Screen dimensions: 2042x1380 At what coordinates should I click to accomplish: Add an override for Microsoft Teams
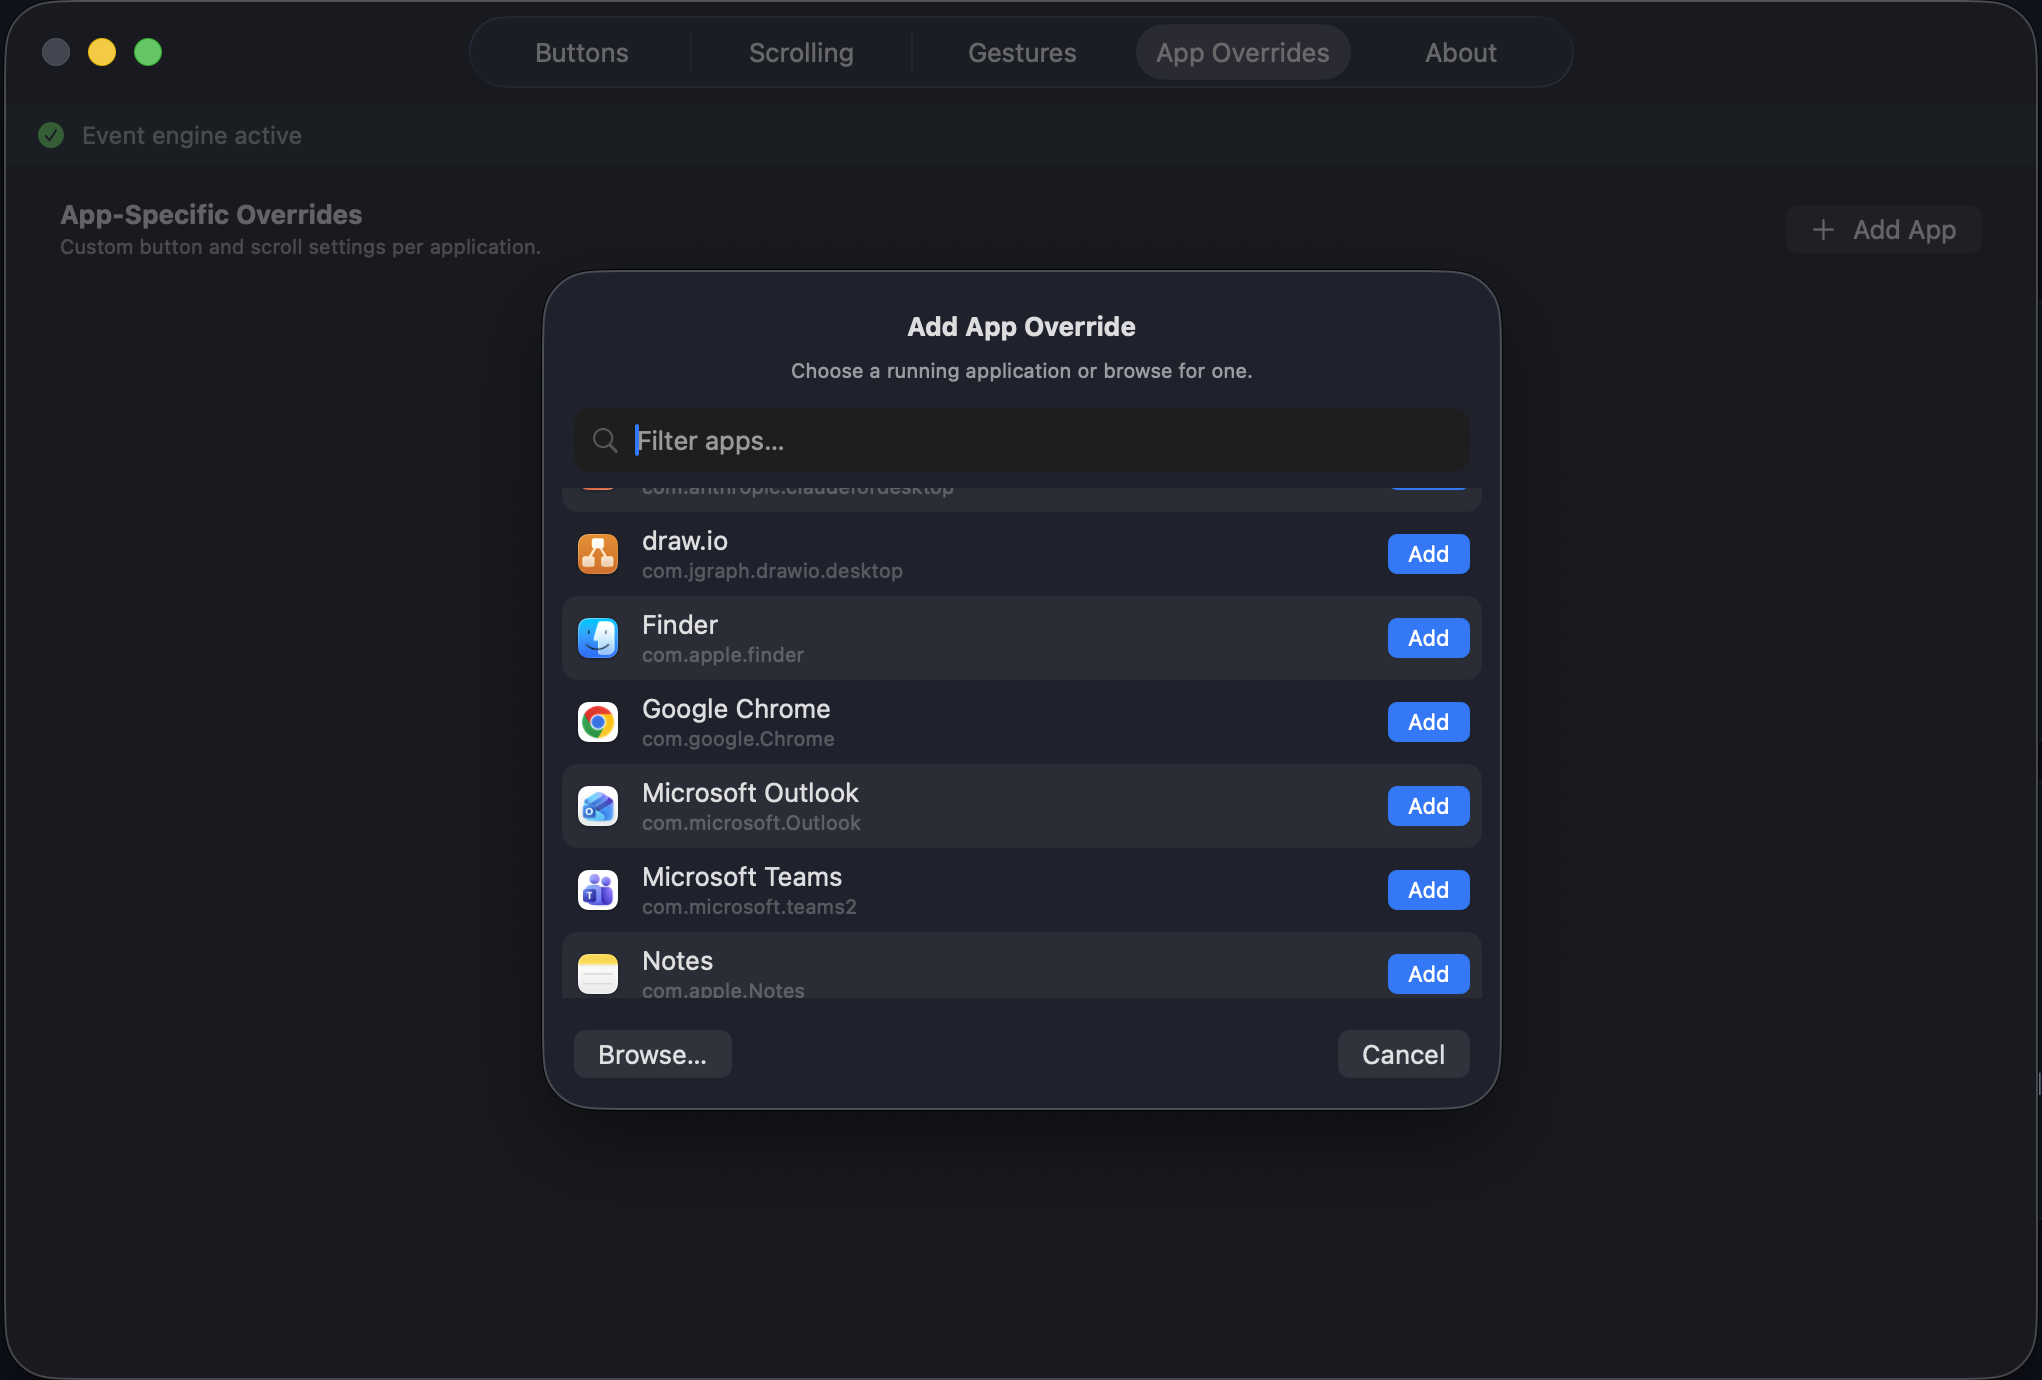(1427, 889)
